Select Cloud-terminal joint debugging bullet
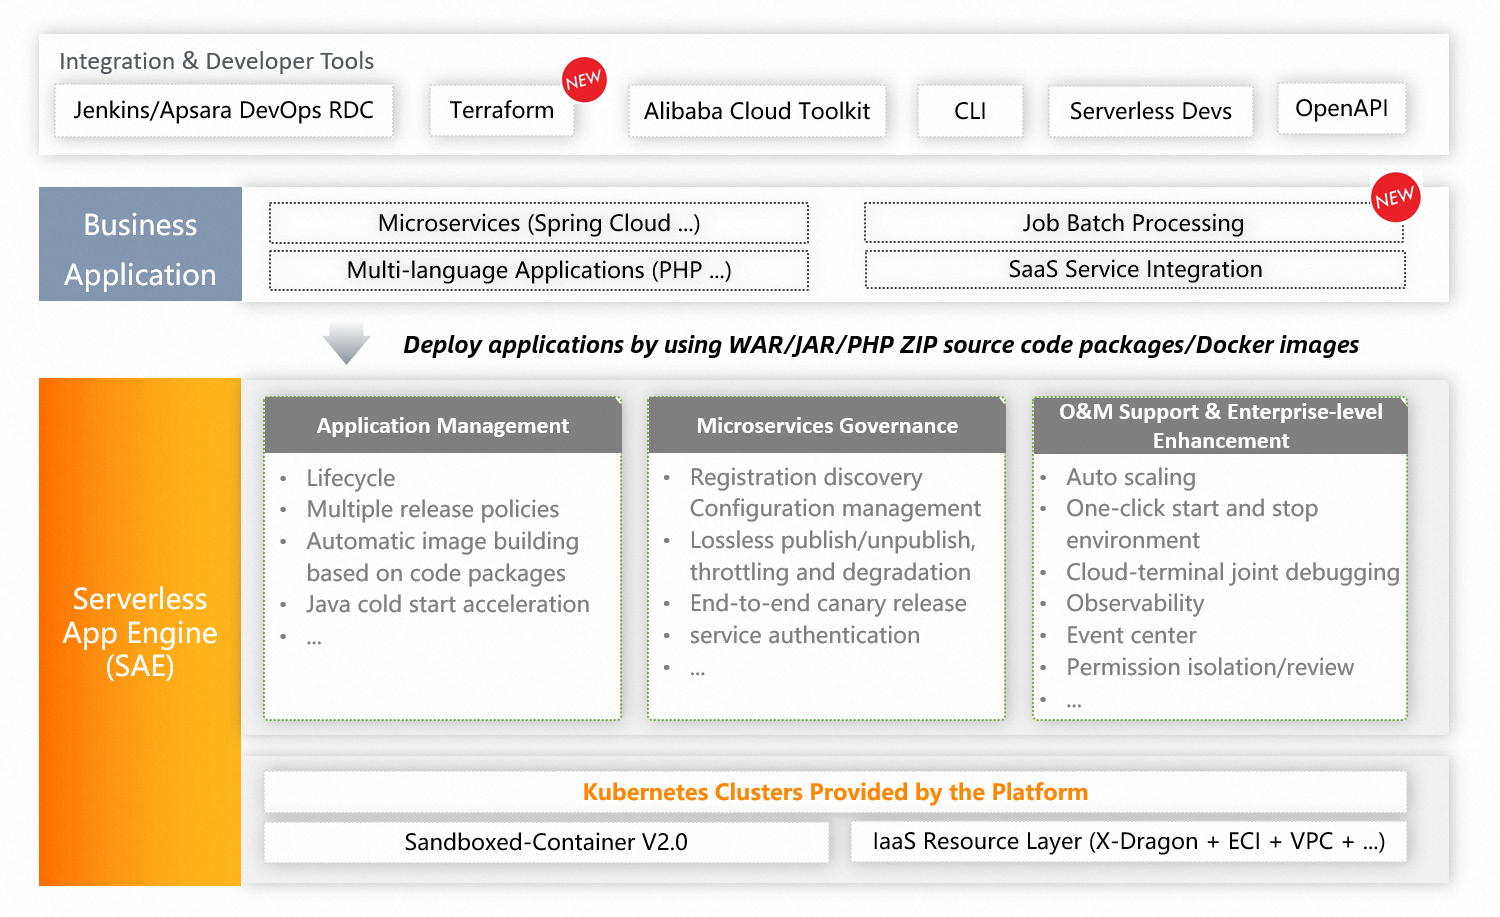Image resolution: width=1500 pixels, height=917 pixels. click(1233, 572)
